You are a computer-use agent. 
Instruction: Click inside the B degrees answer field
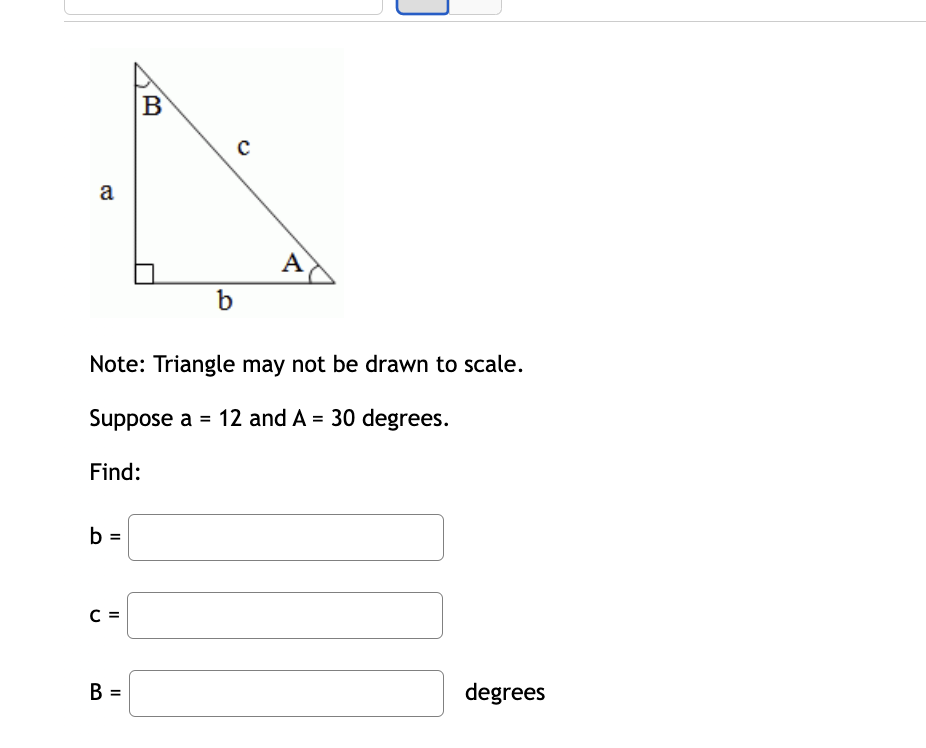(x=285, y=692)
